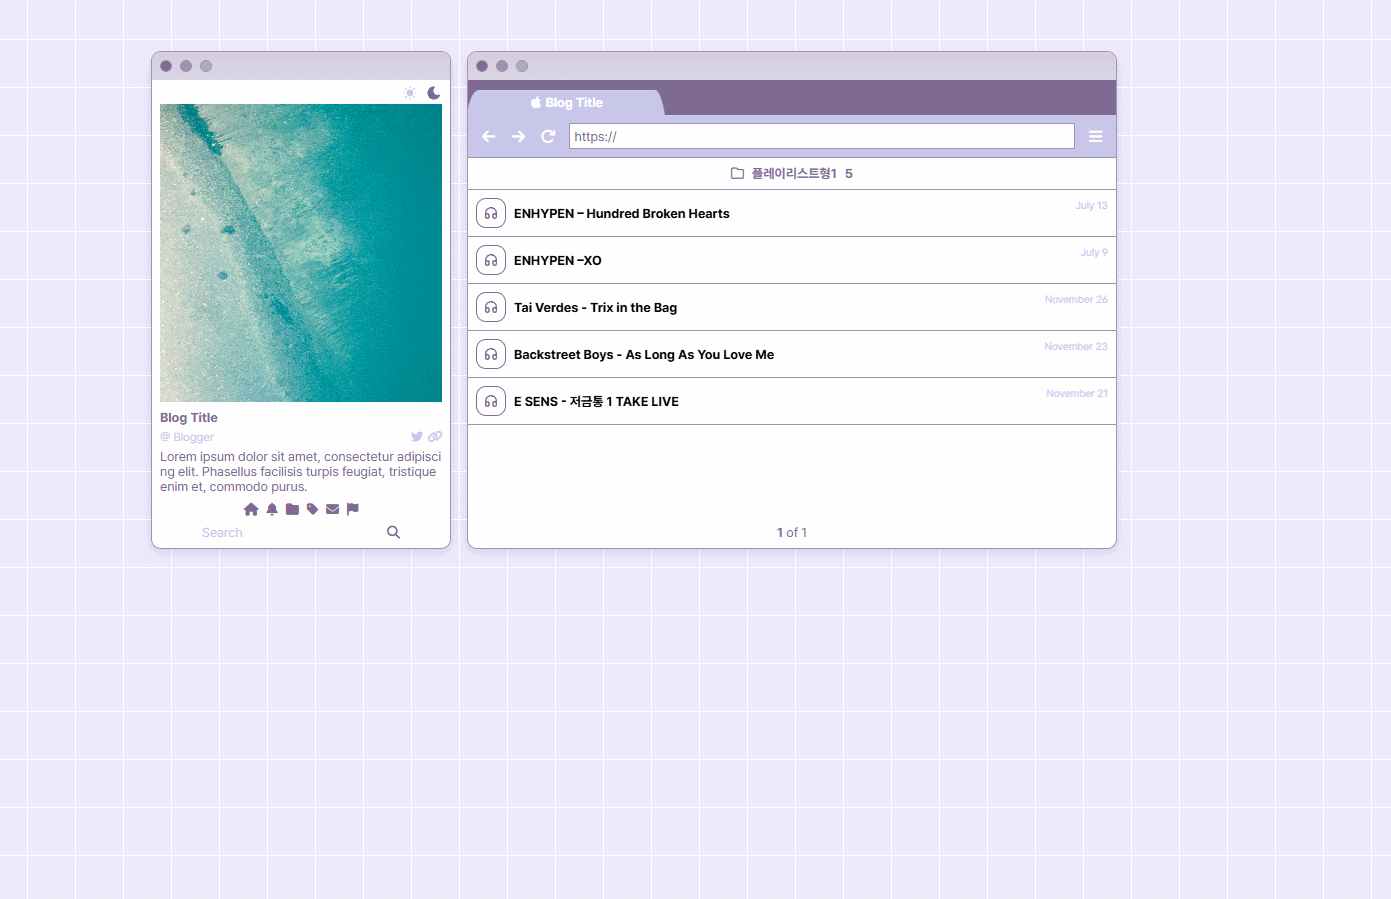Switch to dark mode moon icon

tap(434, 93)
